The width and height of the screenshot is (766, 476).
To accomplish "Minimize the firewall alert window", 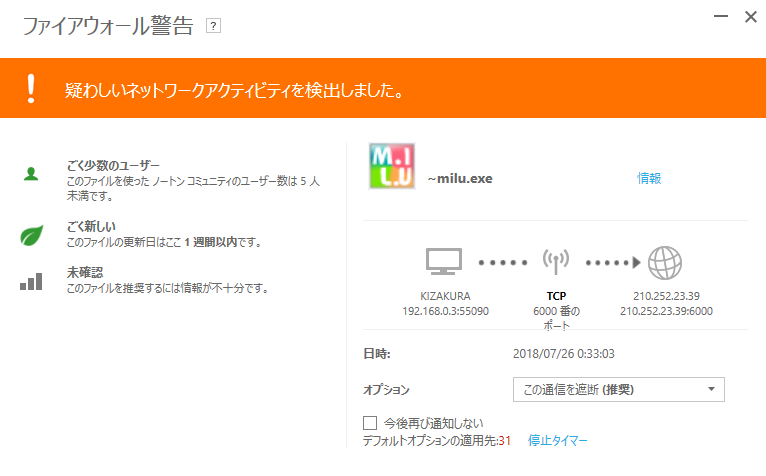I will (x=721, y=17).
